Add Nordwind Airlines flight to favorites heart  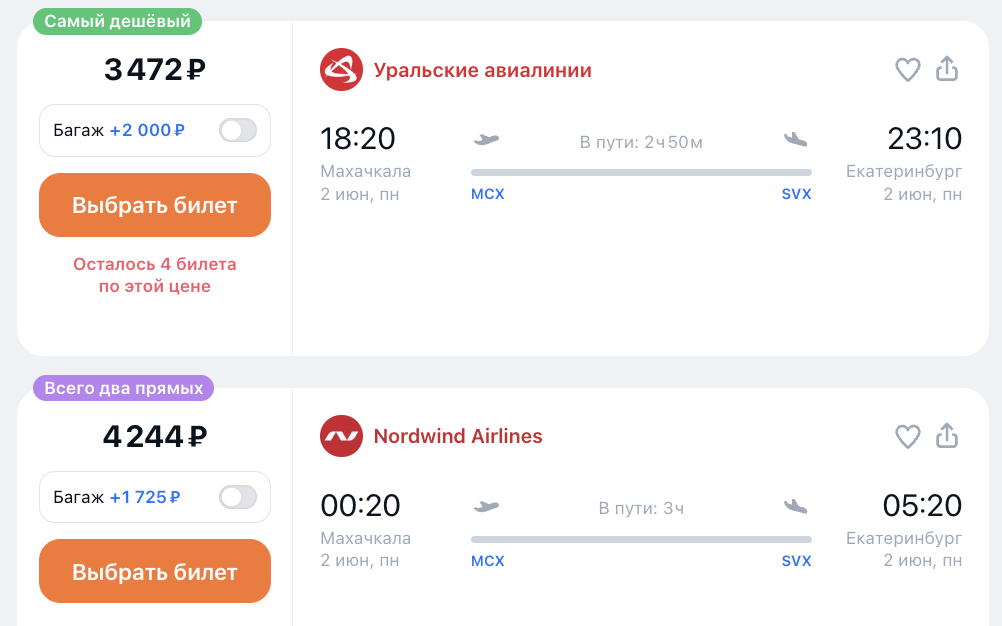coord(907,436)
